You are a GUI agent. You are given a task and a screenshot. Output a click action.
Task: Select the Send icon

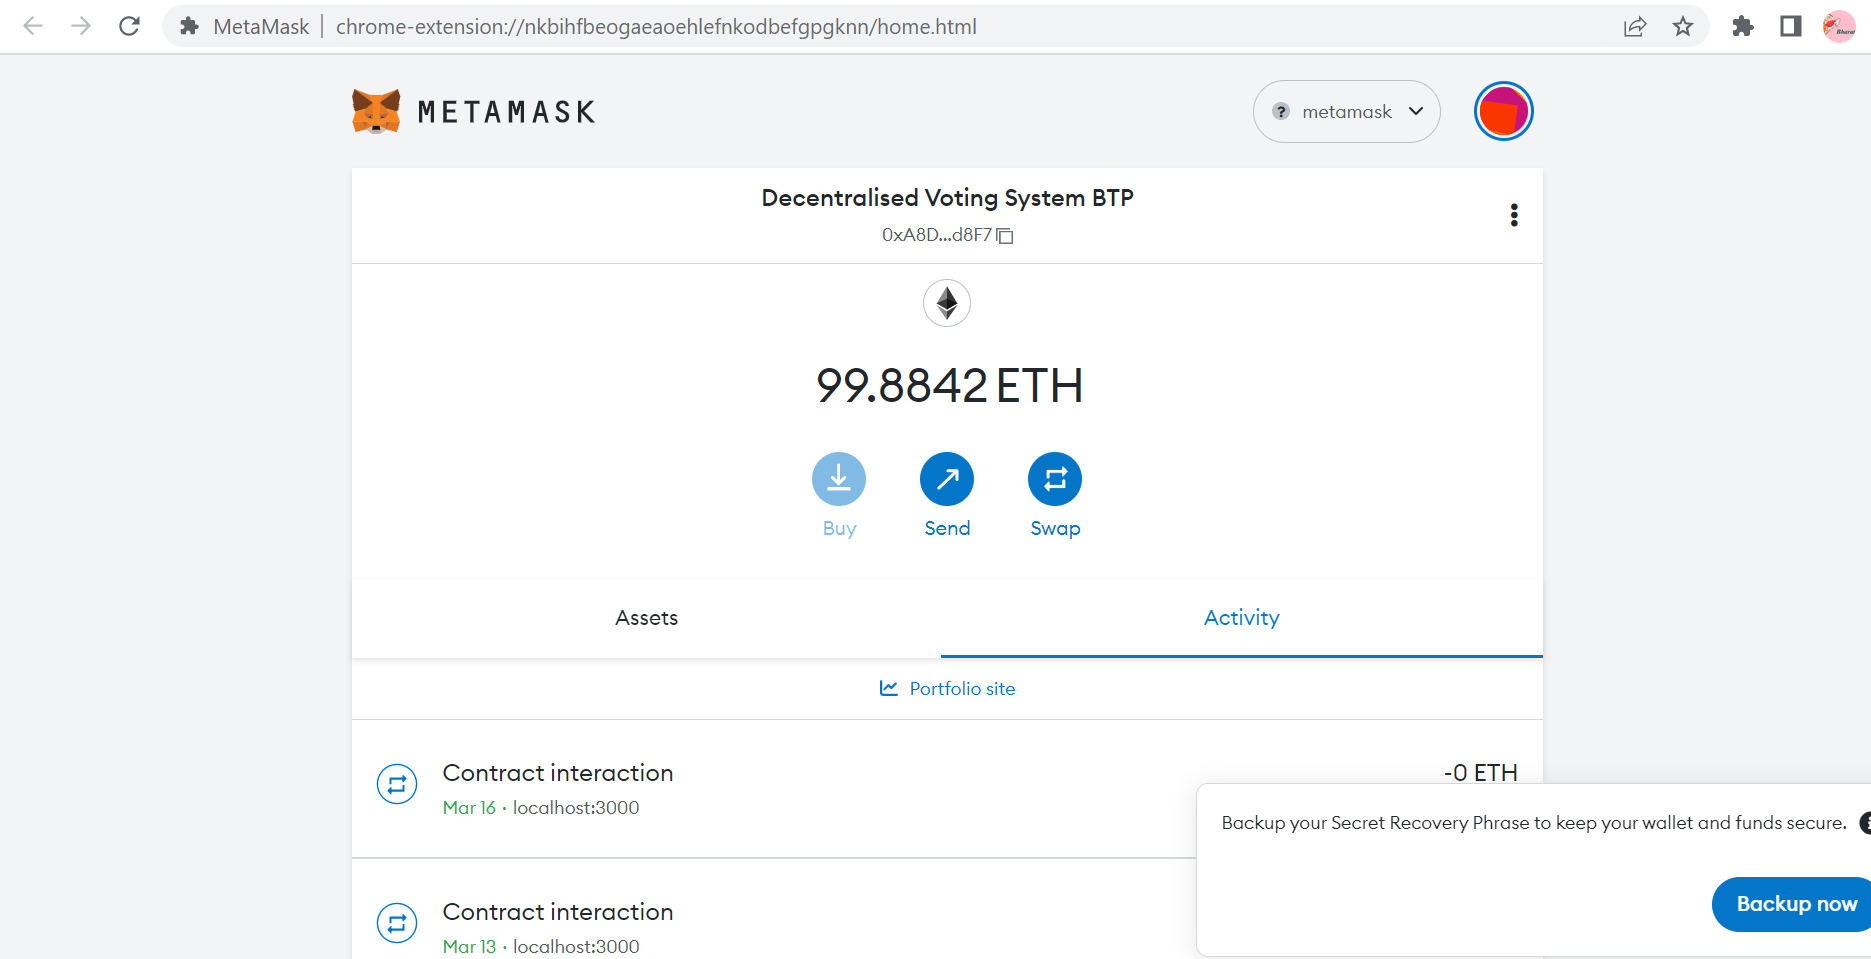(946, 479)
